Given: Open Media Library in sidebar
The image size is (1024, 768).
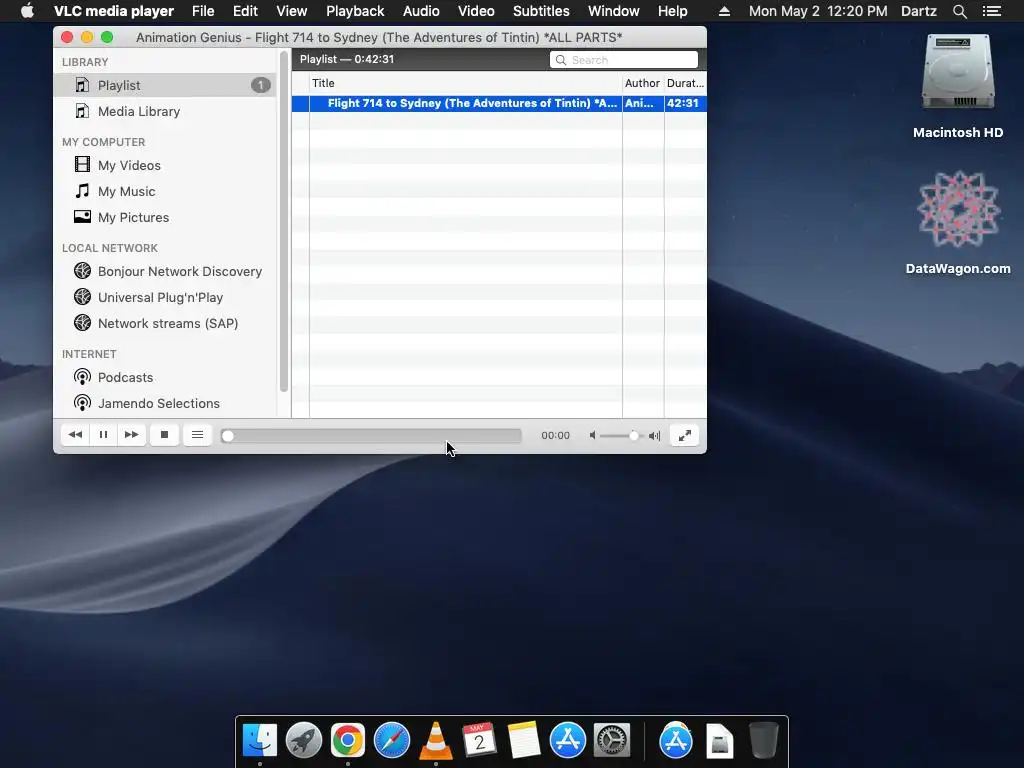Looking at the screenshot, I should (165, 111).
